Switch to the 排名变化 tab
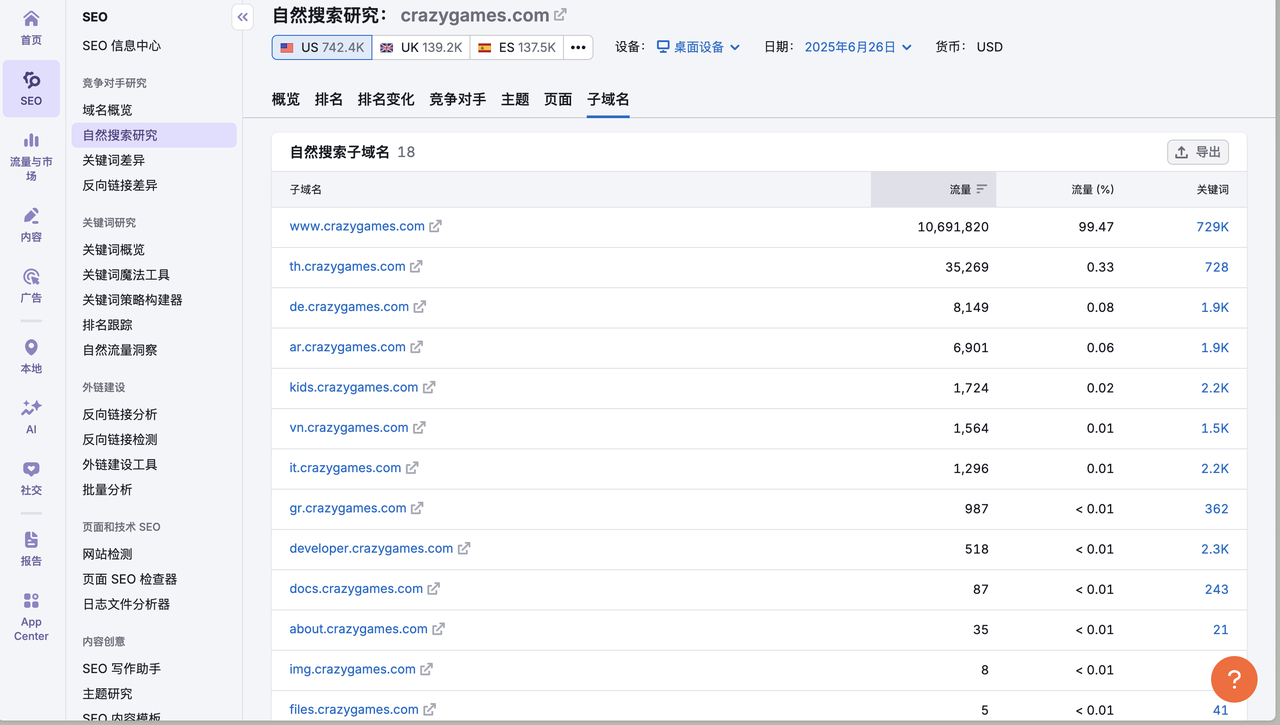This screenshot has width=1280, height=725. pyautogui.click(x=386, y=99)
